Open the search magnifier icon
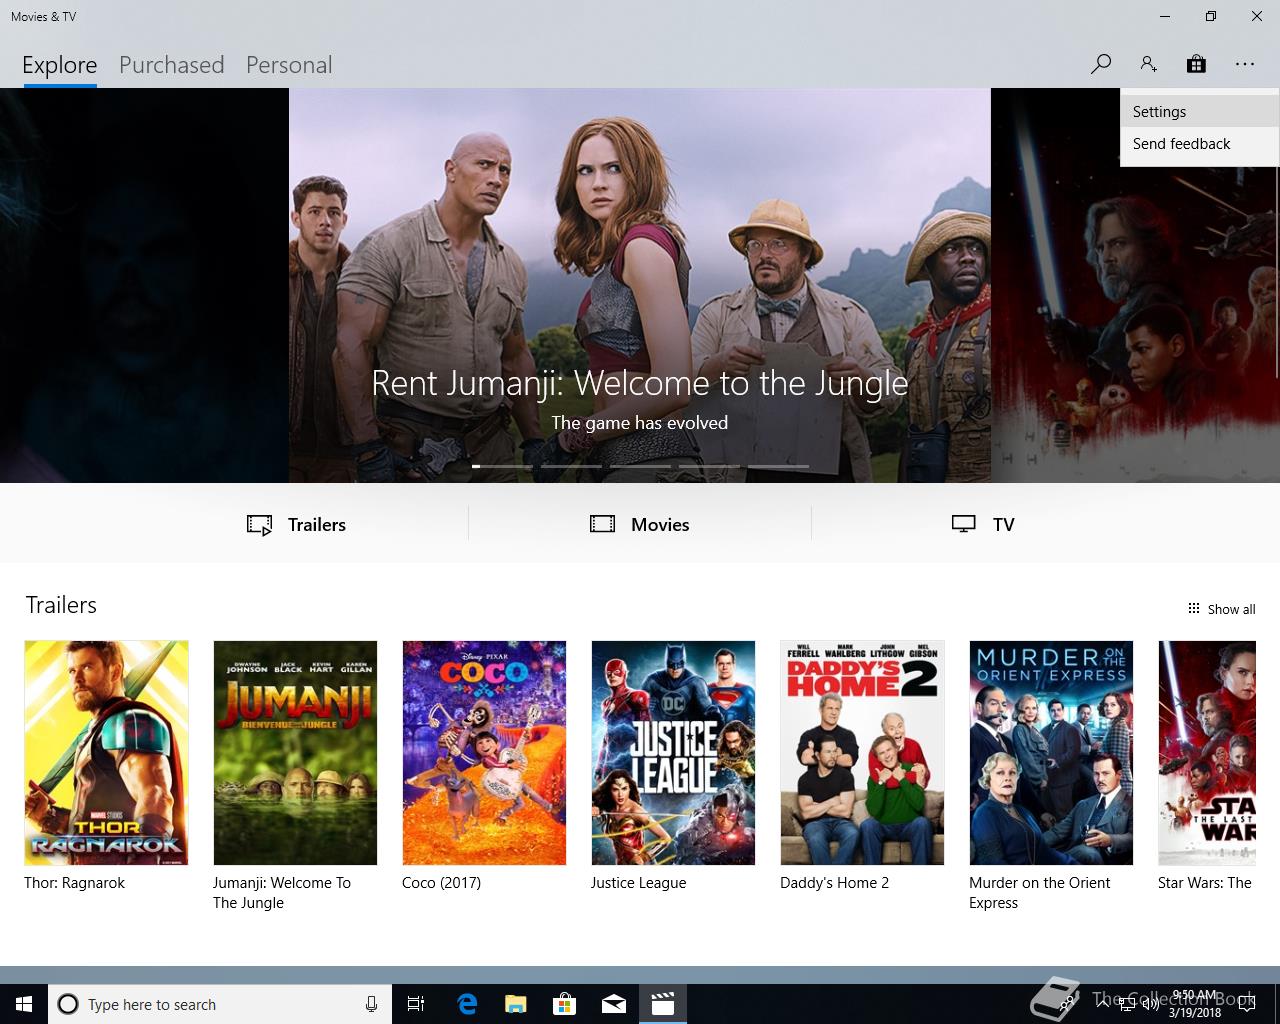 point(1100,64)
